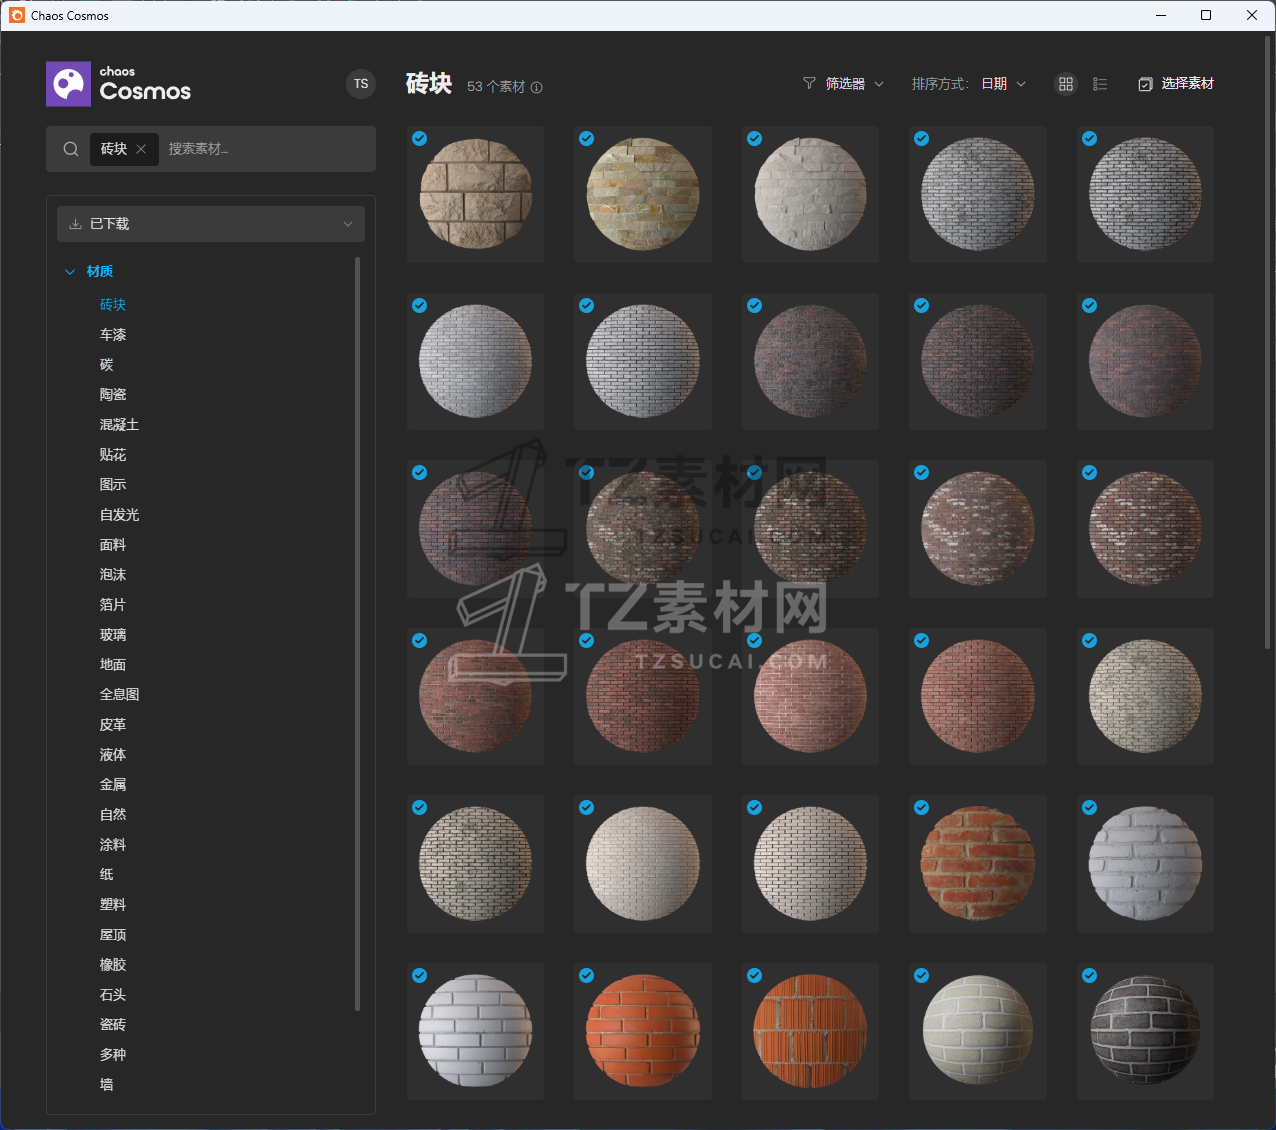Go to the 塑料 category

(113, 905)
